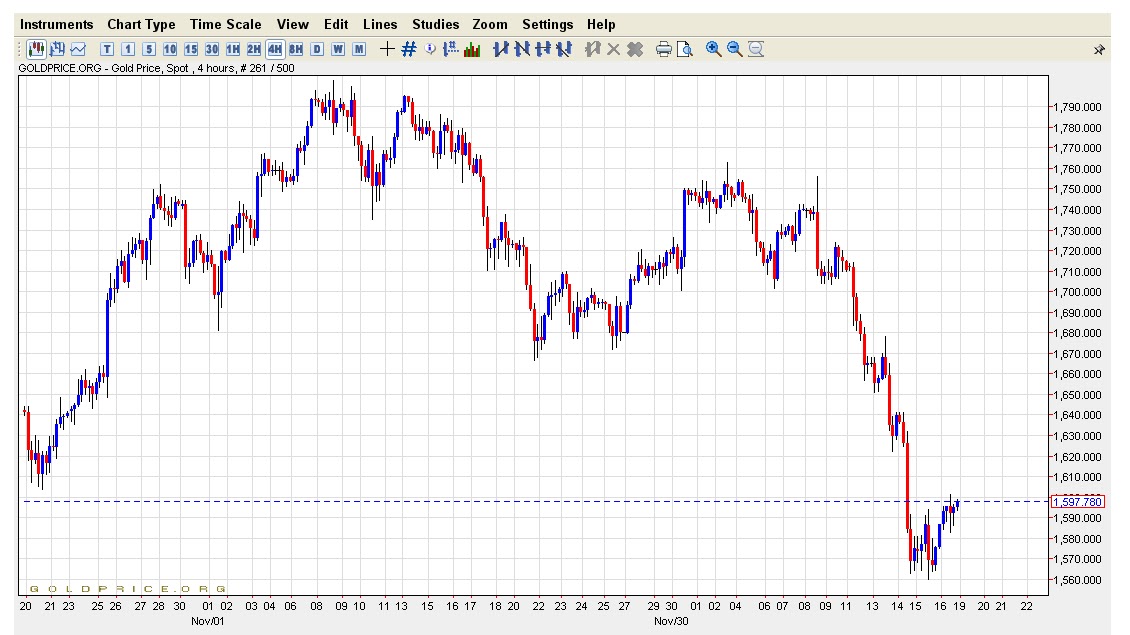1130x635 pixels.
Task: Open the Instruments menu
Action: (56, 25)
